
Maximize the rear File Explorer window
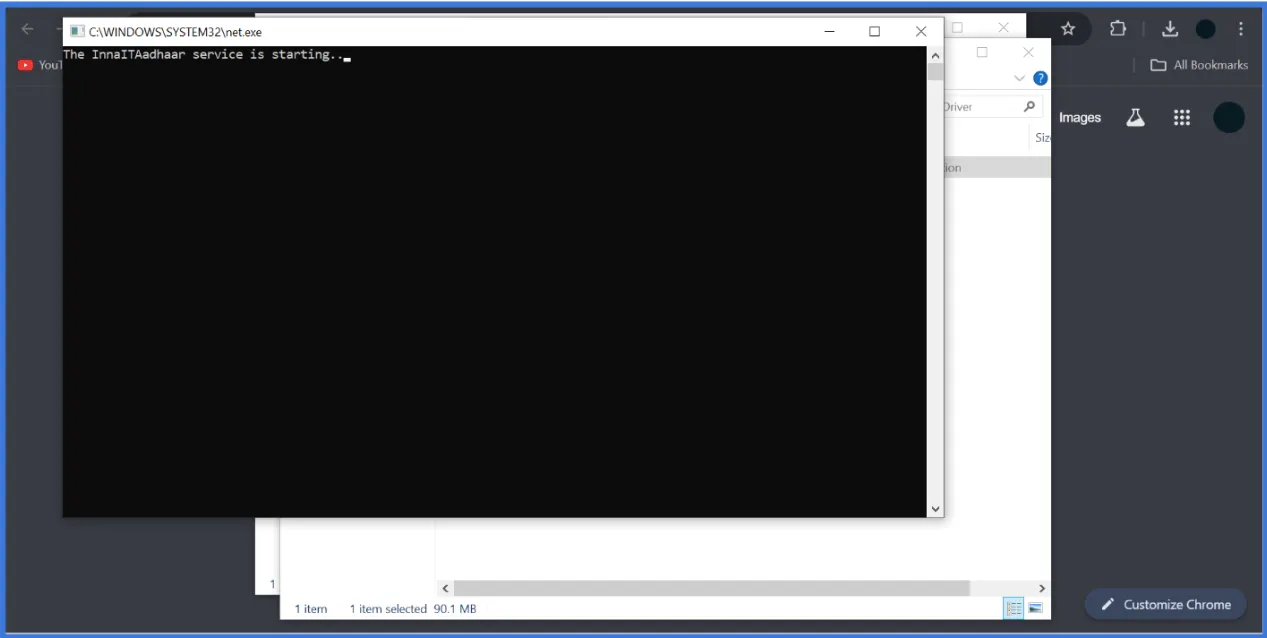coord(958,28)
